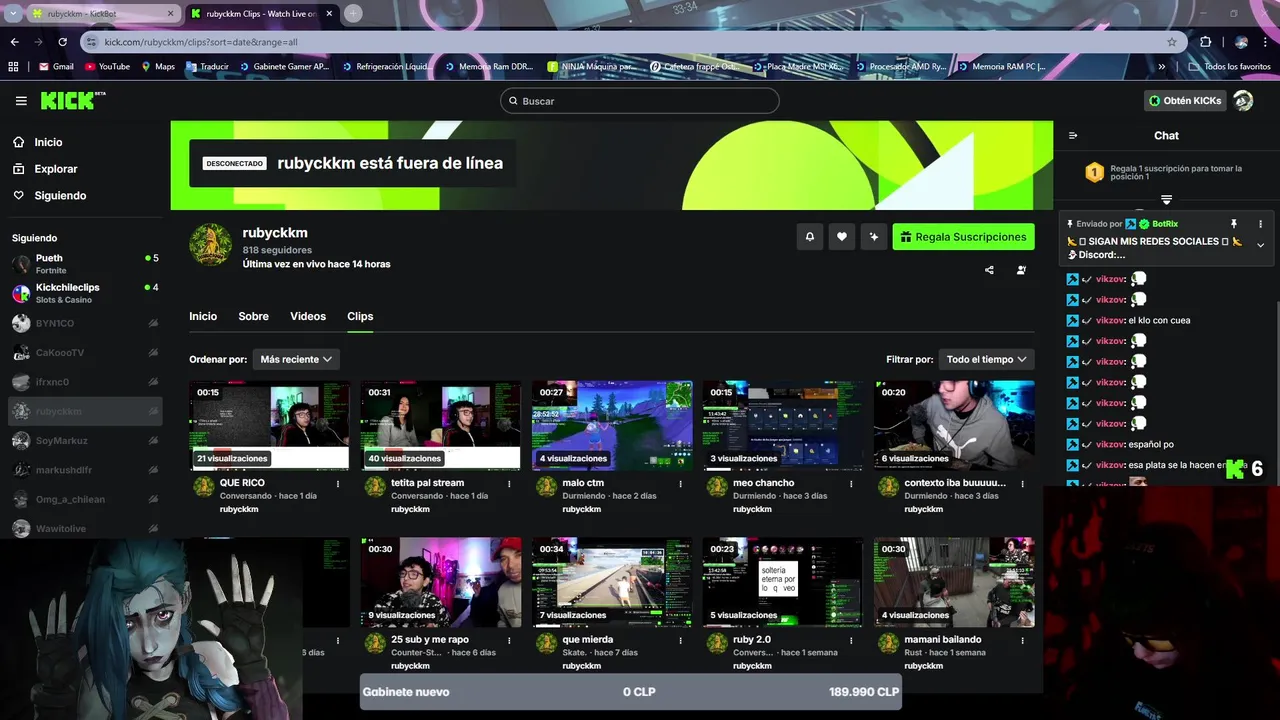Viewport: 1280px width, 720px height.
Task: Switch to the Sobre tab
Action: 253,316
